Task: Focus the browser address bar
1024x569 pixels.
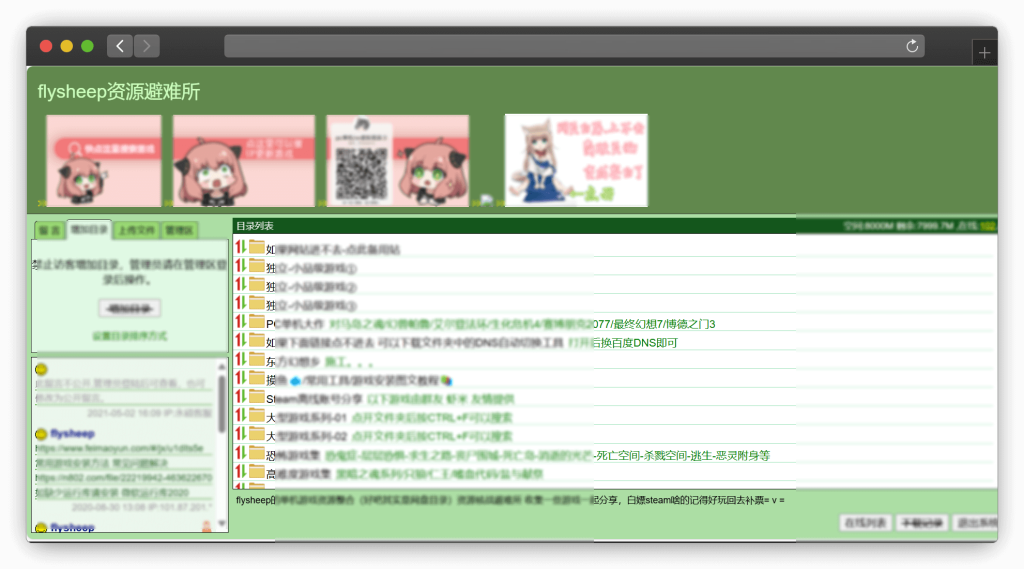Action: tap(574, 46)
